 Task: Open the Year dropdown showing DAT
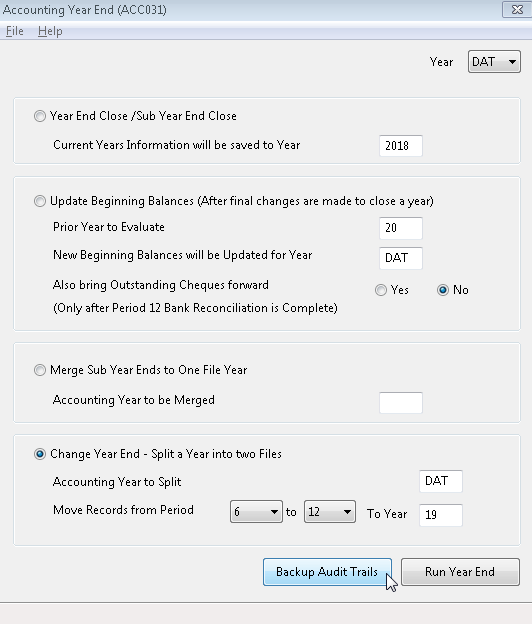[494, 62]
